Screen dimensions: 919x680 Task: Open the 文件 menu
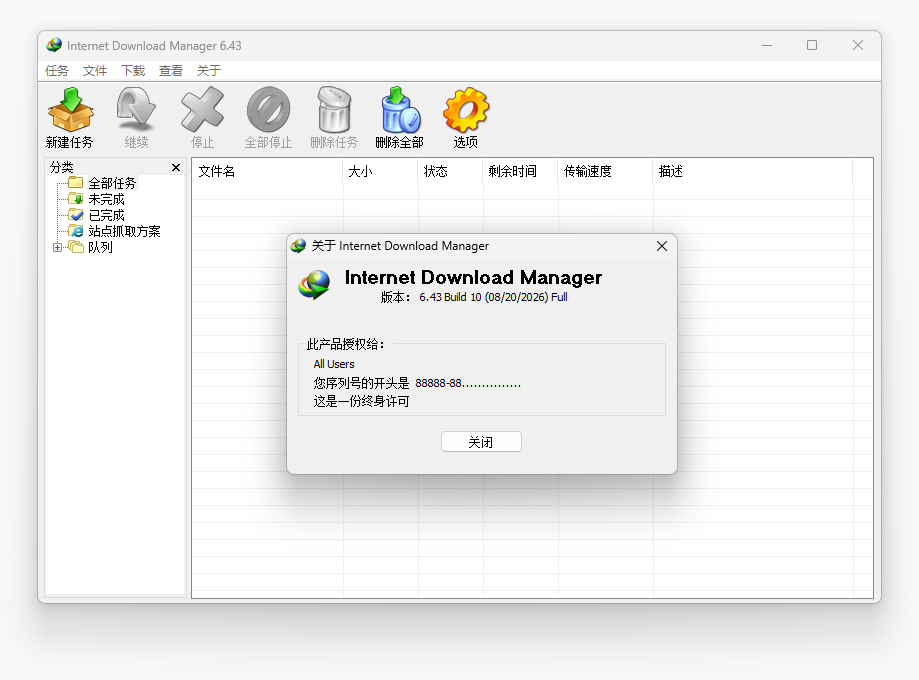pyautogui.click(x=95, y=71)
